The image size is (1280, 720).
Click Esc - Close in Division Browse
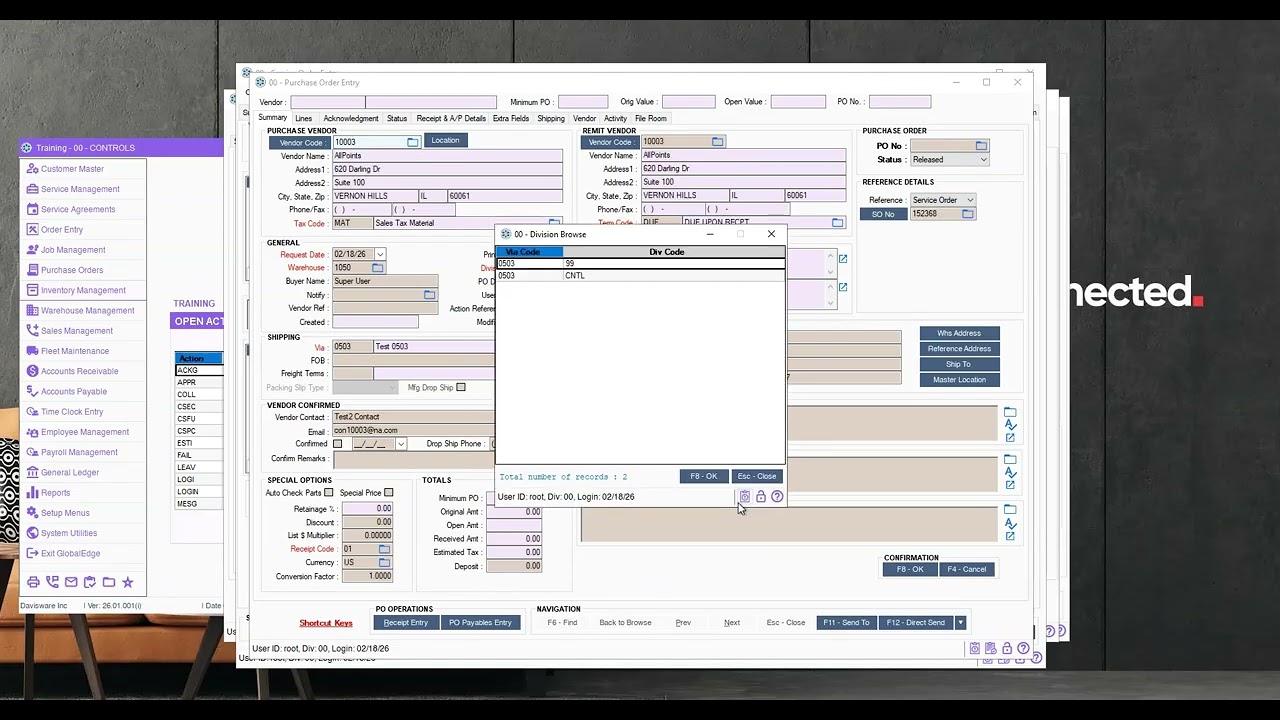point(756,476)
